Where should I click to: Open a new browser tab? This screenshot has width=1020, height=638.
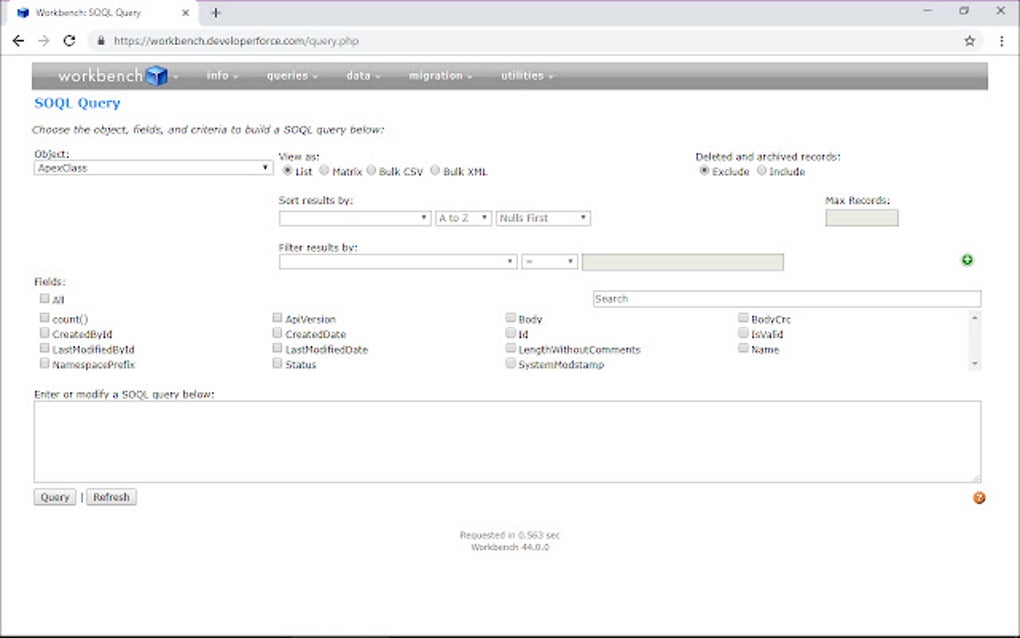[x=215, y=13]
